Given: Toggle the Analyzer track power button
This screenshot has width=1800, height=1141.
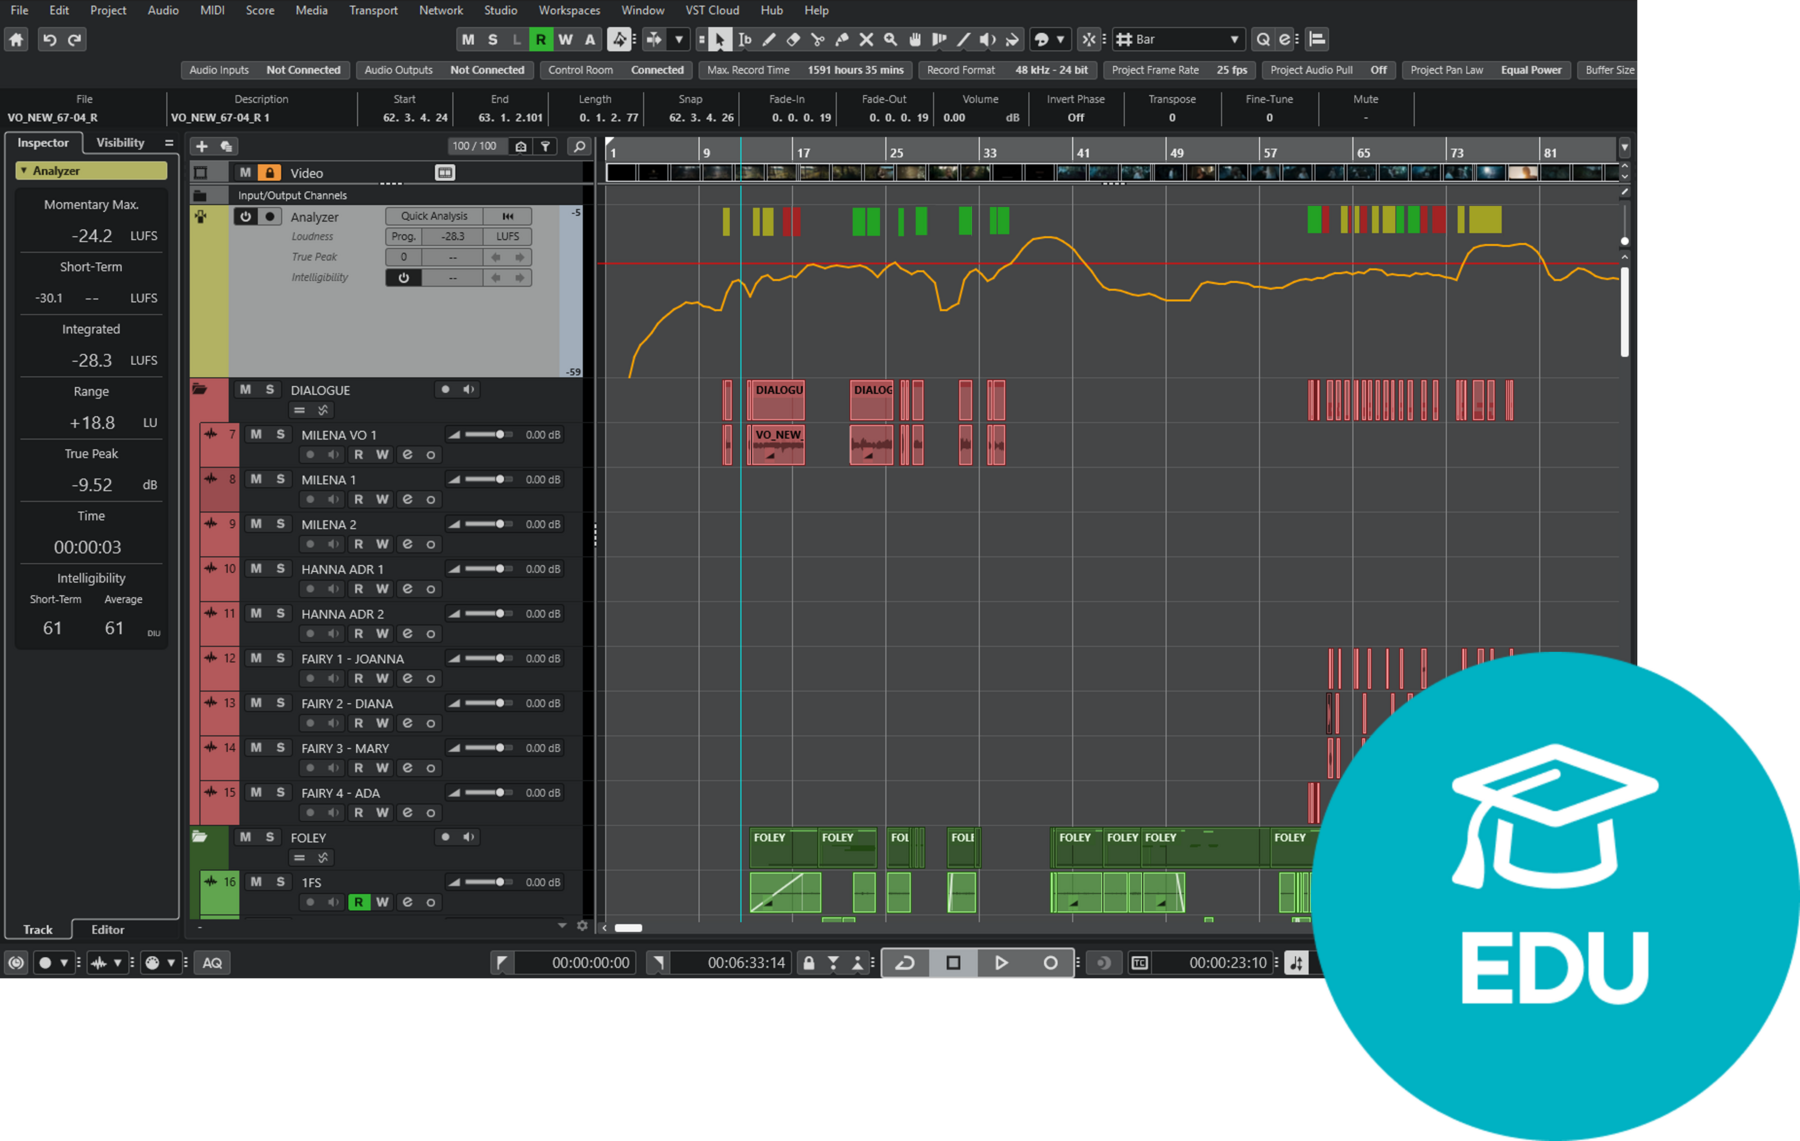Looking at the screenshot, I should coord(245,217).
